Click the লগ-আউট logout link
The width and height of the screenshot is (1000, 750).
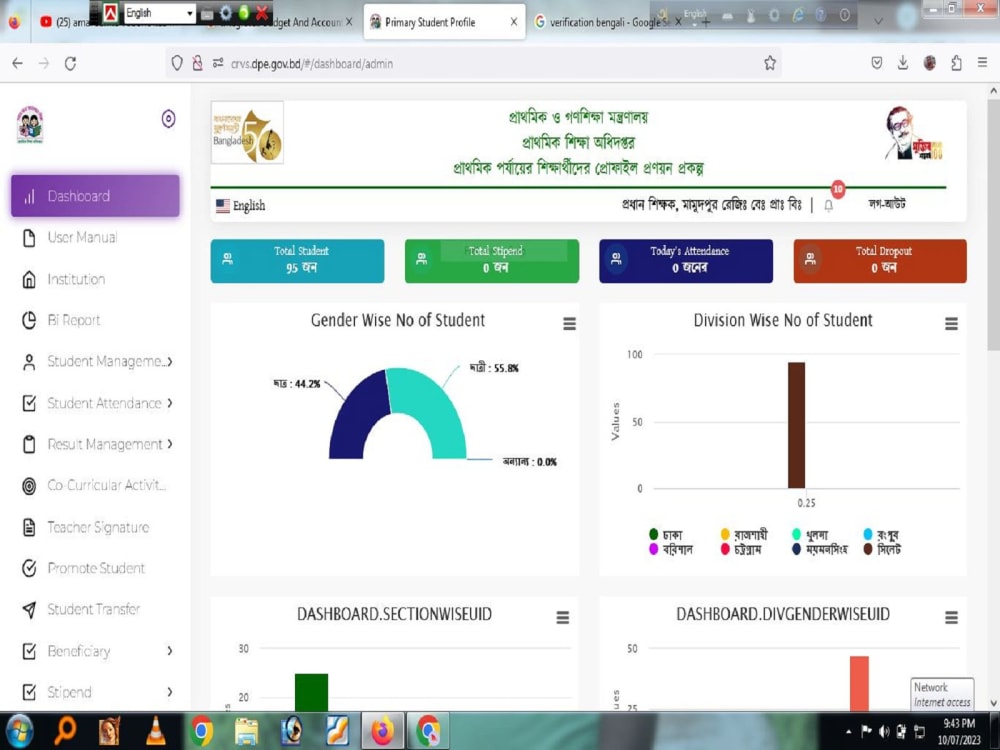(x=887, y=203)
